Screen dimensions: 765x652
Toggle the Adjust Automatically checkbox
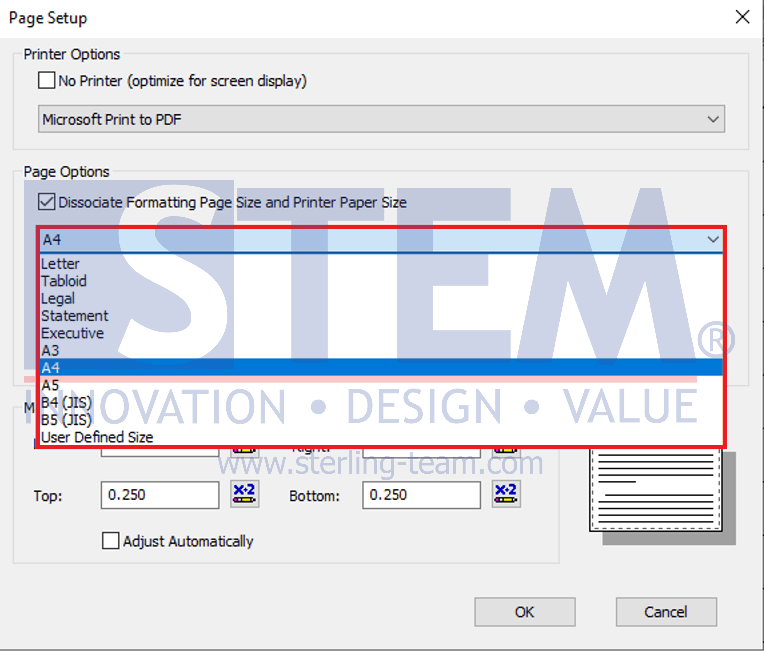[x=111, y=541]
